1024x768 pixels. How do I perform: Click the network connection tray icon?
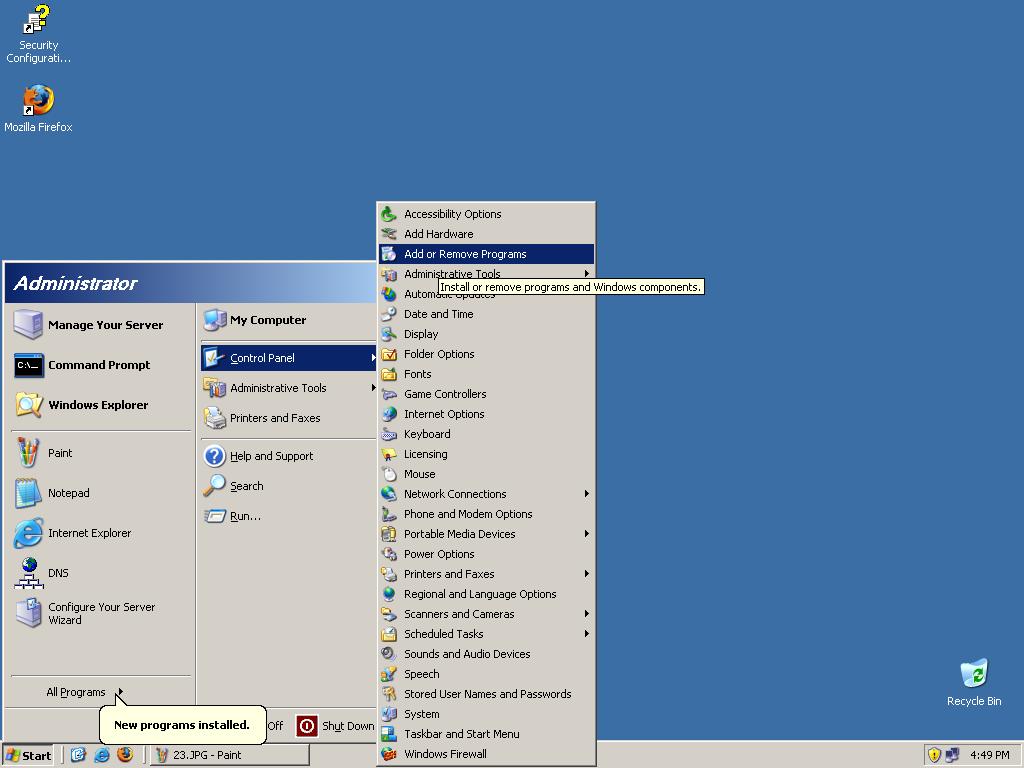coord(952,755)
